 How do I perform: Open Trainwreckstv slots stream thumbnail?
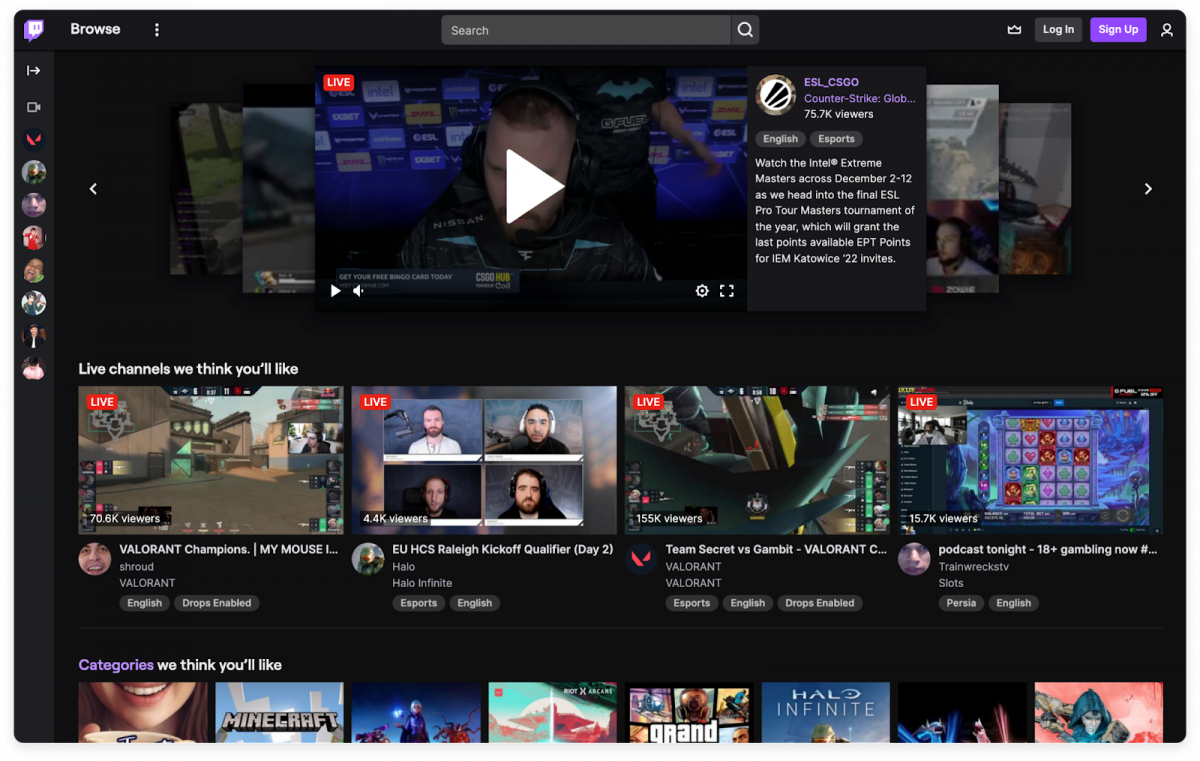point(1030,460)
